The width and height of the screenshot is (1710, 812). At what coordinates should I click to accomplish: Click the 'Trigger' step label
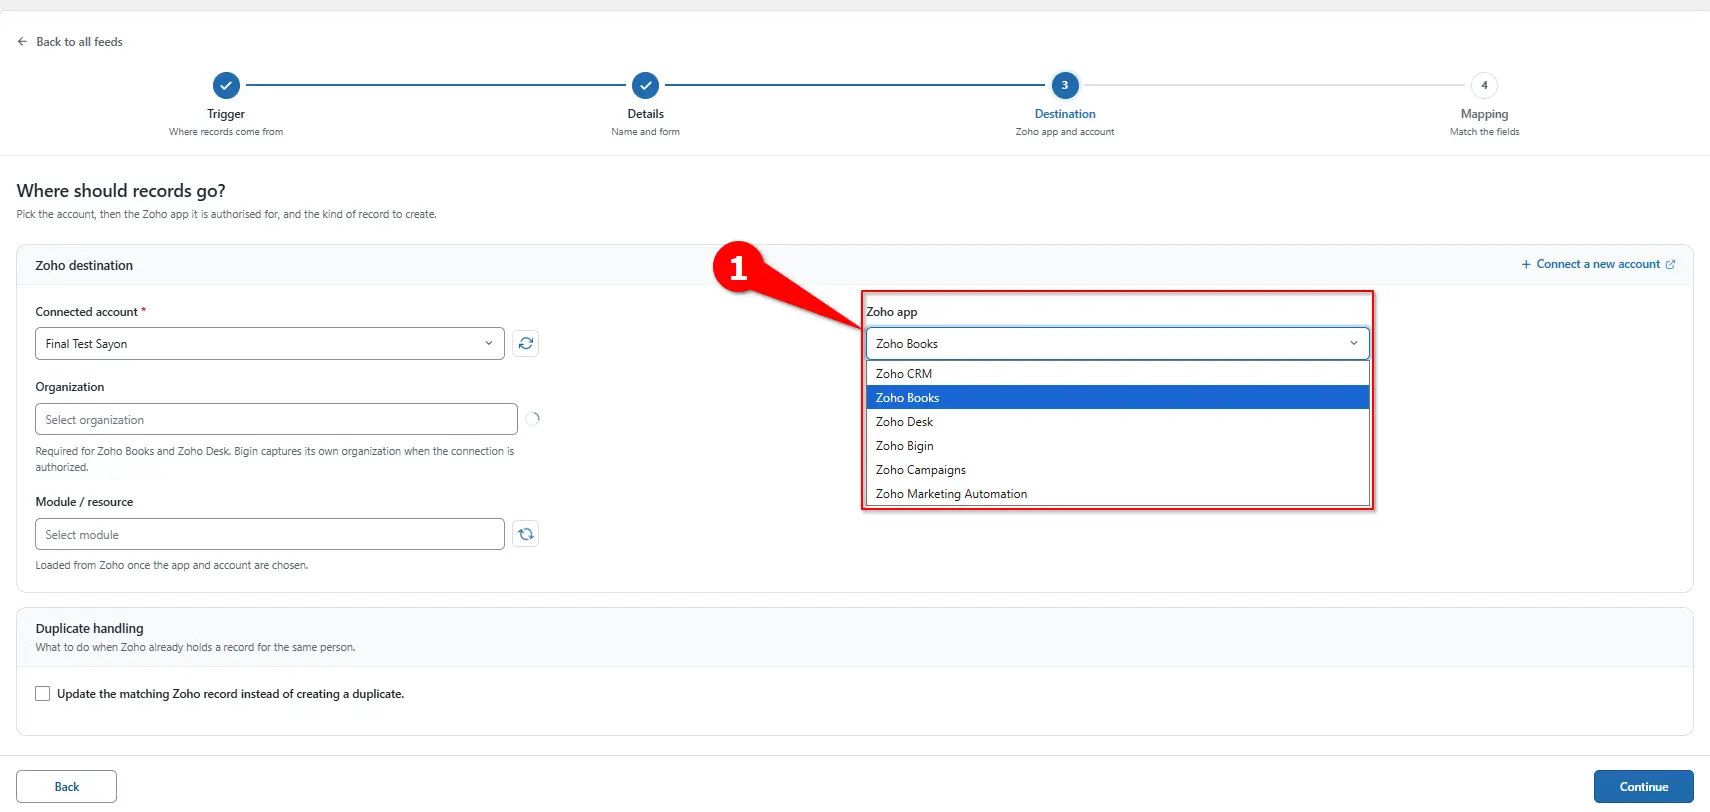226,114
